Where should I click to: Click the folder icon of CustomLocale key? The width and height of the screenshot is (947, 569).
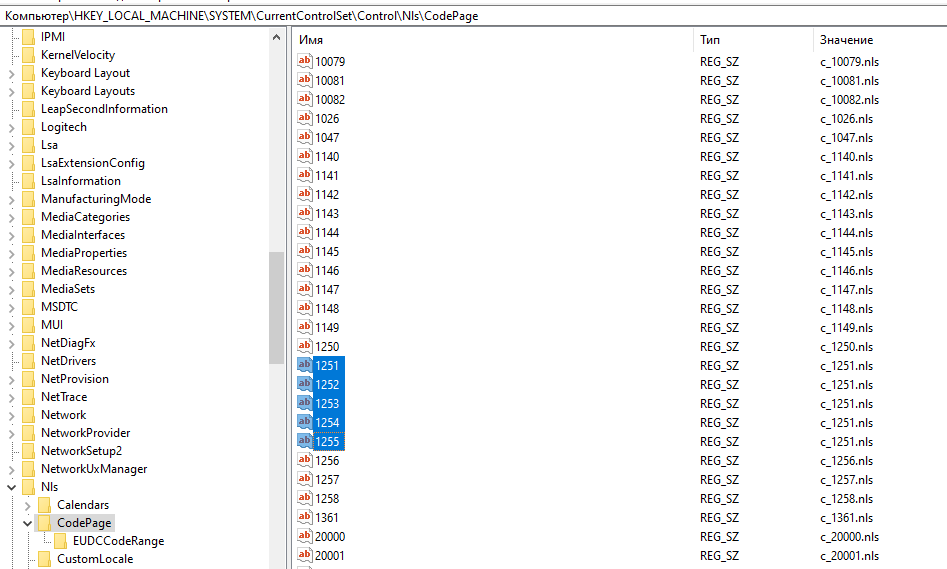click(45, 559)
